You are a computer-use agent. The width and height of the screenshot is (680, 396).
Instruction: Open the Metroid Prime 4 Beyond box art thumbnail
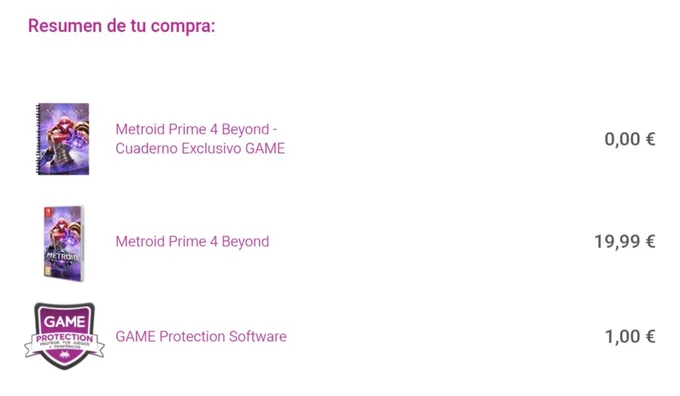coord(64,243)
